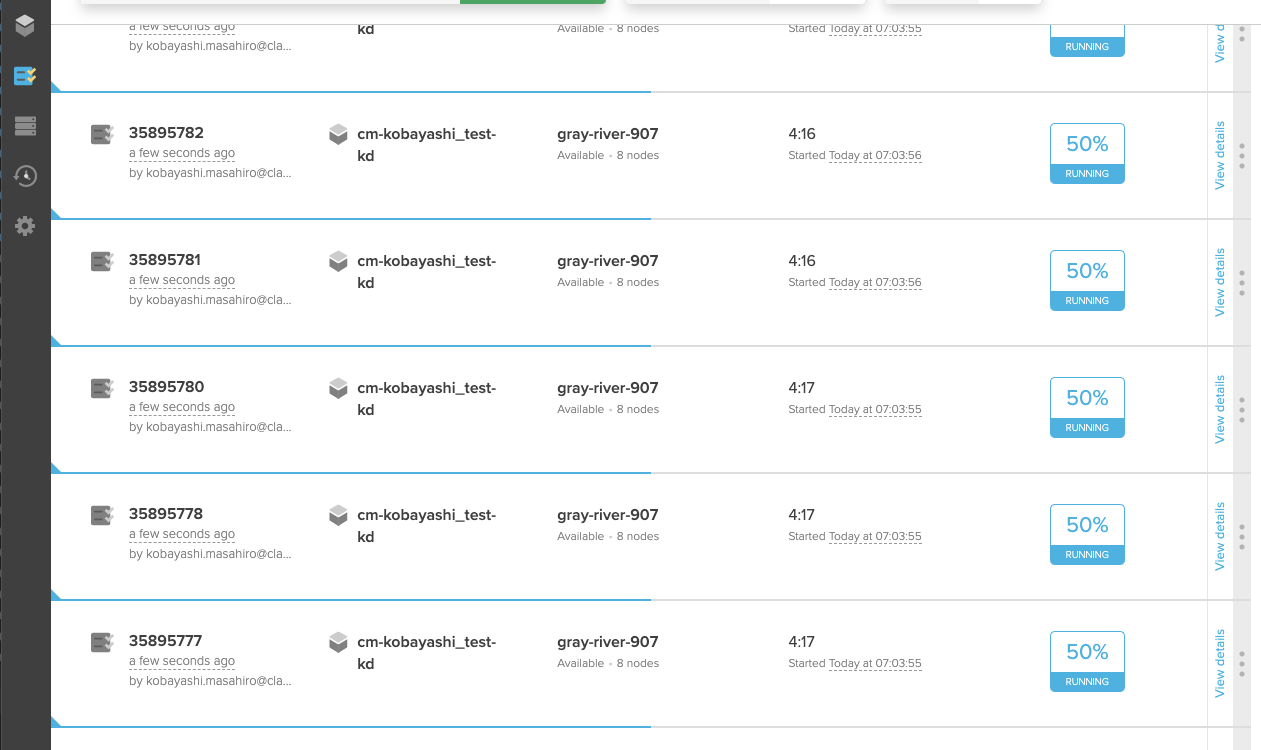Click the monitor icon beside job 35895782
The image size is (1261, 750).
(x=101, y=133)
